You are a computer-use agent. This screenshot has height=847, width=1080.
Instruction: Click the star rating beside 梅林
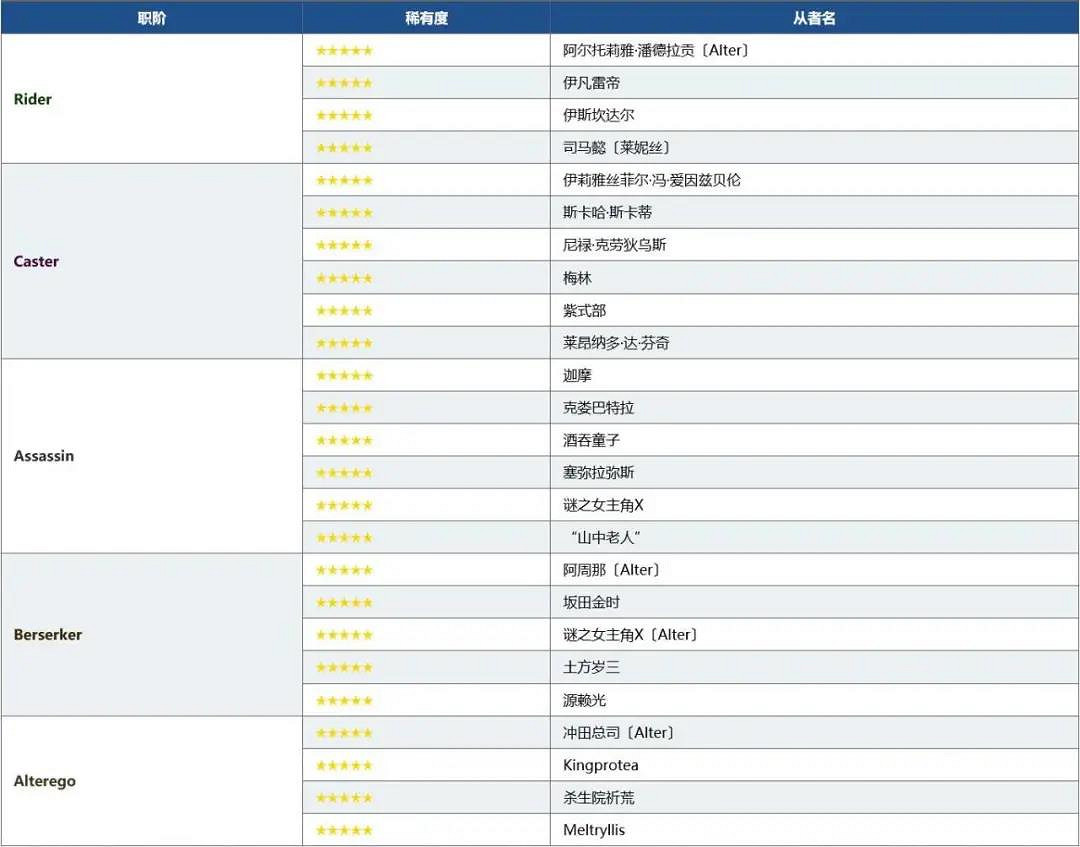344,278
